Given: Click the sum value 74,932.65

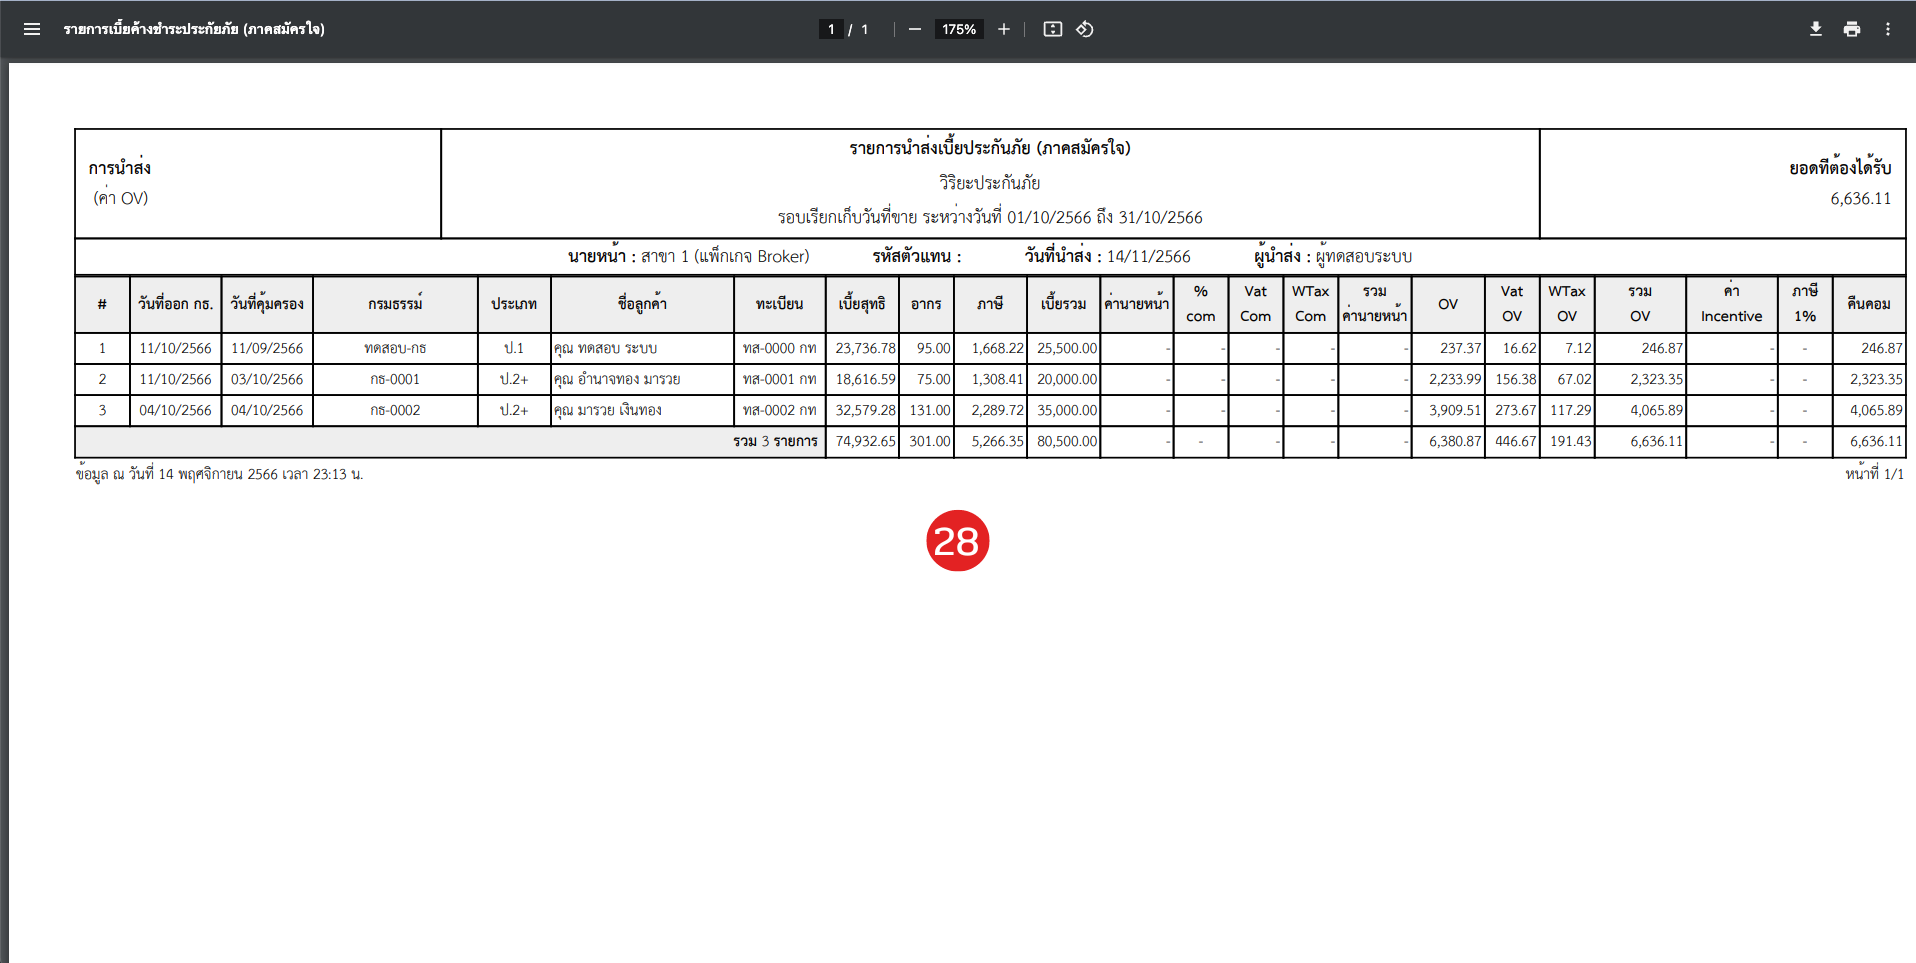Looking at the screenshot, I should click(x=865, y=441).
